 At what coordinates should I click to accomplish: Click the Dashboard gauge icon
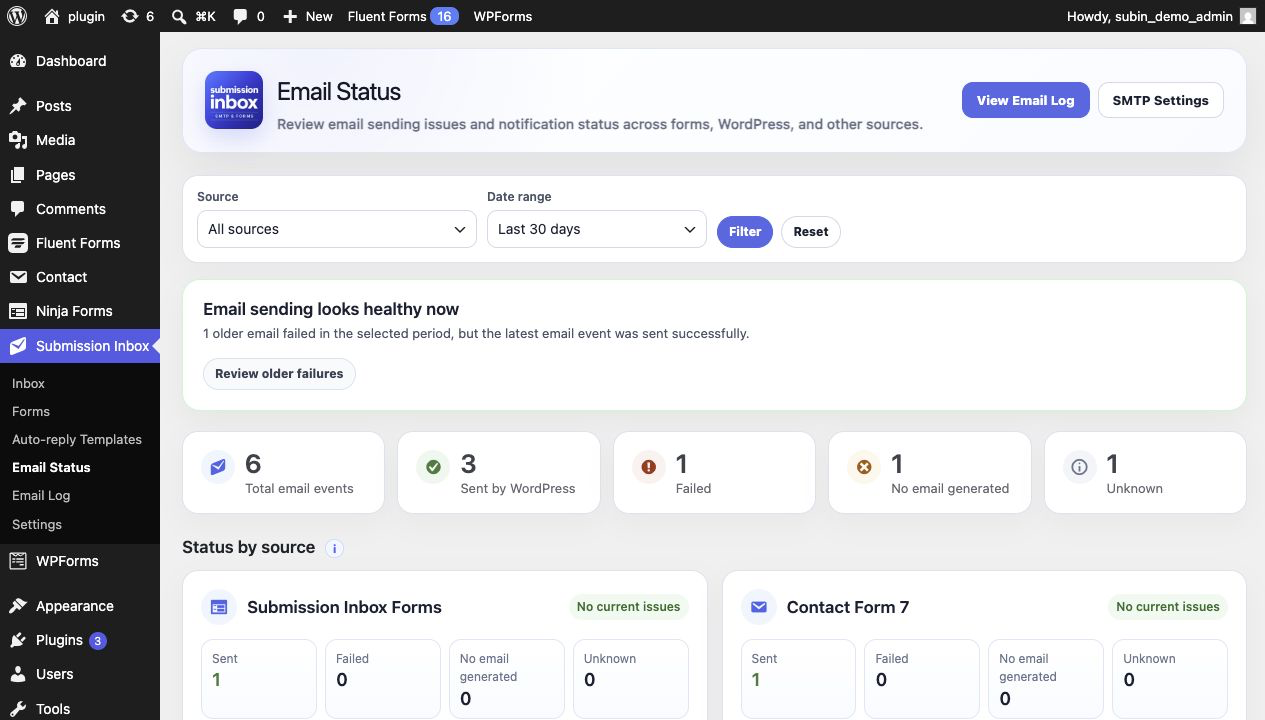[18, 61]
